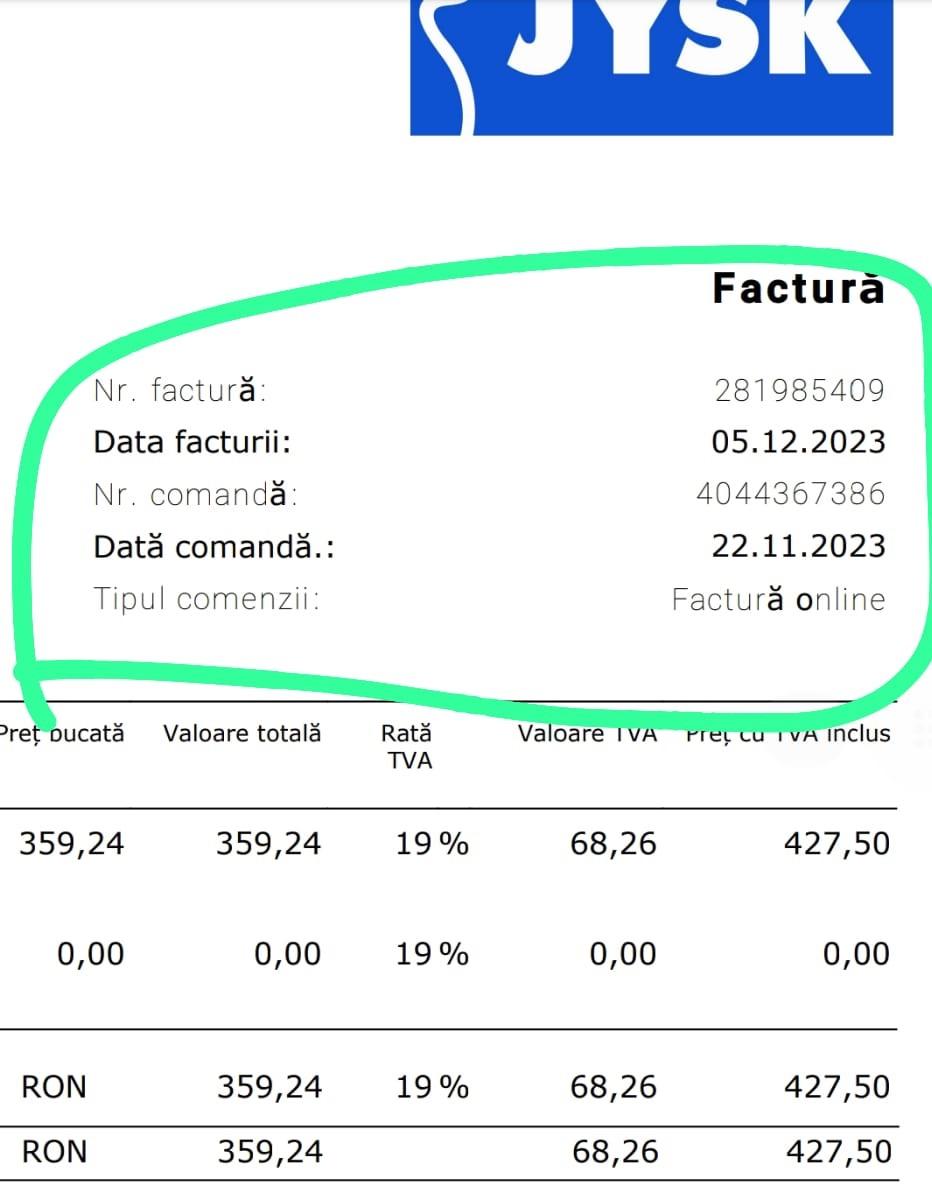Click the order date 22.11.2023

click(798, 547)
